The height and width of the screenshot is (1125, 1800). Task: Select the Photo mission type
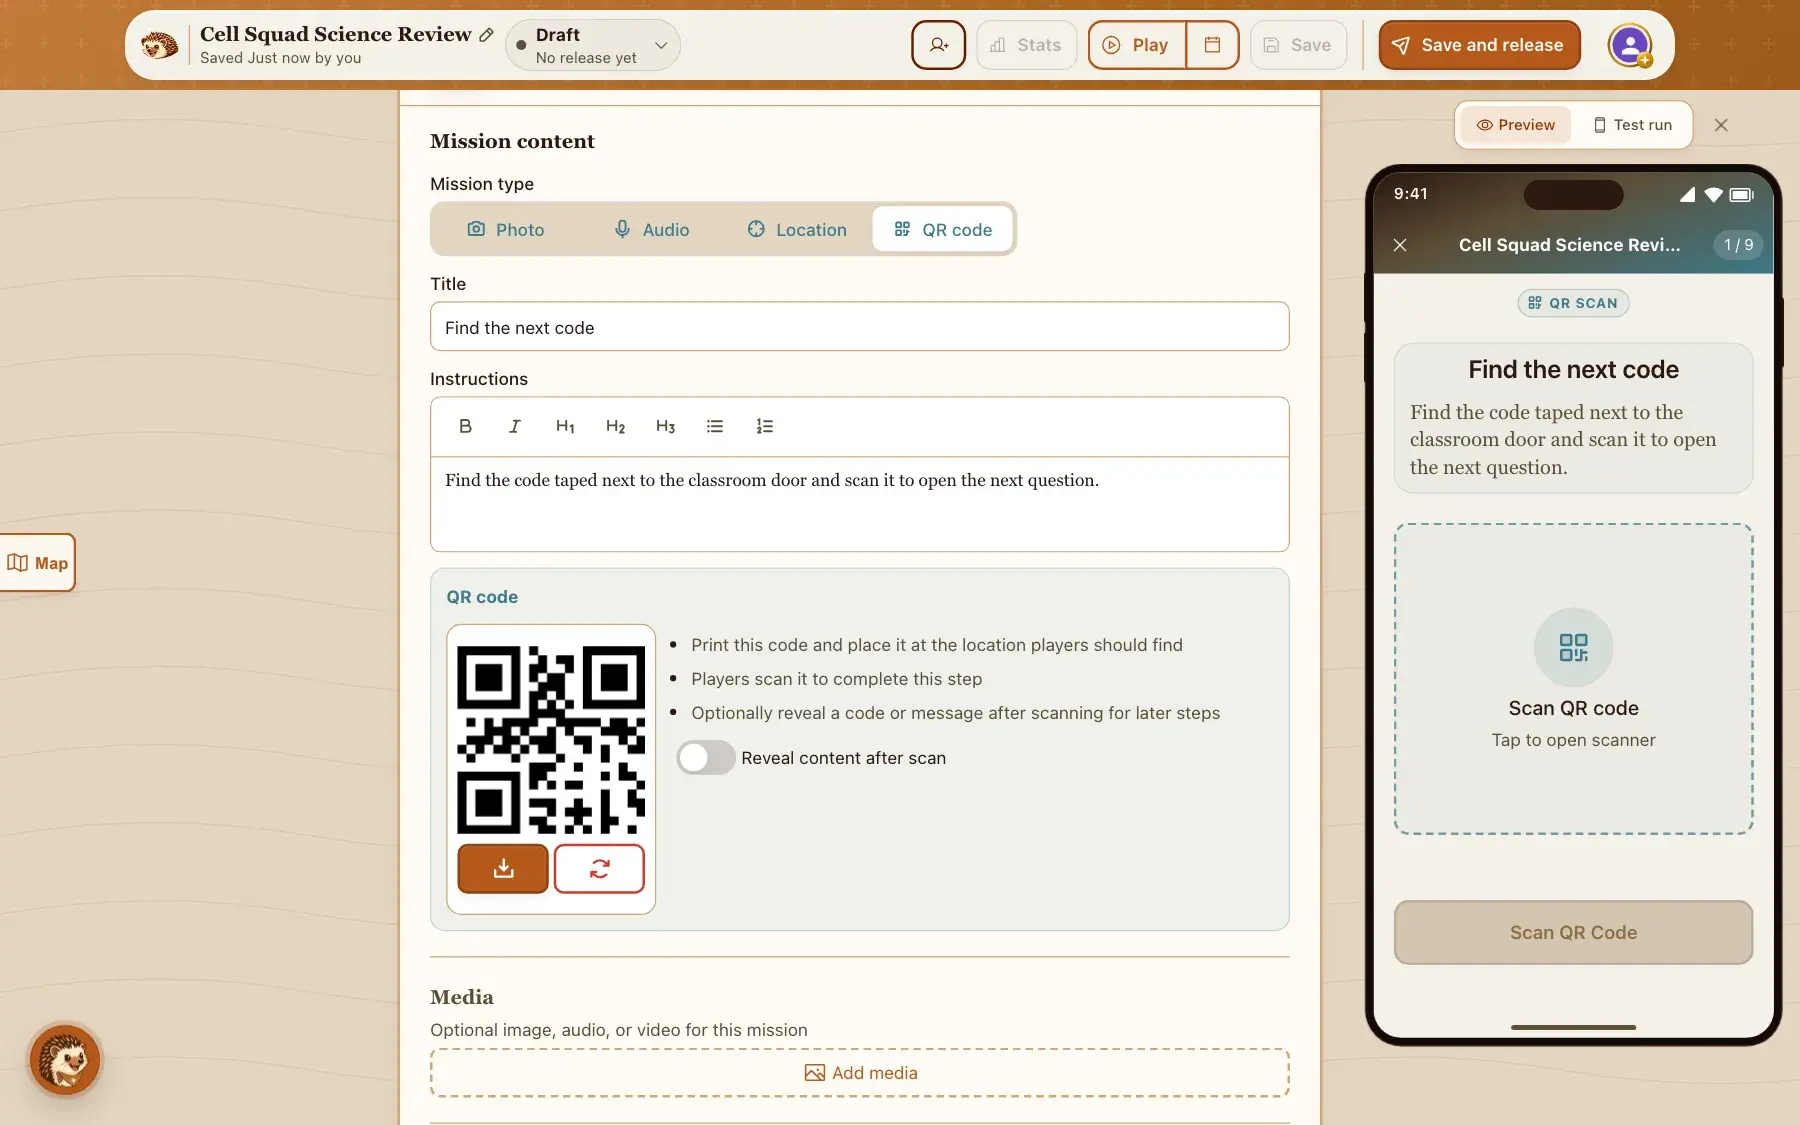(x=506, y=230)
